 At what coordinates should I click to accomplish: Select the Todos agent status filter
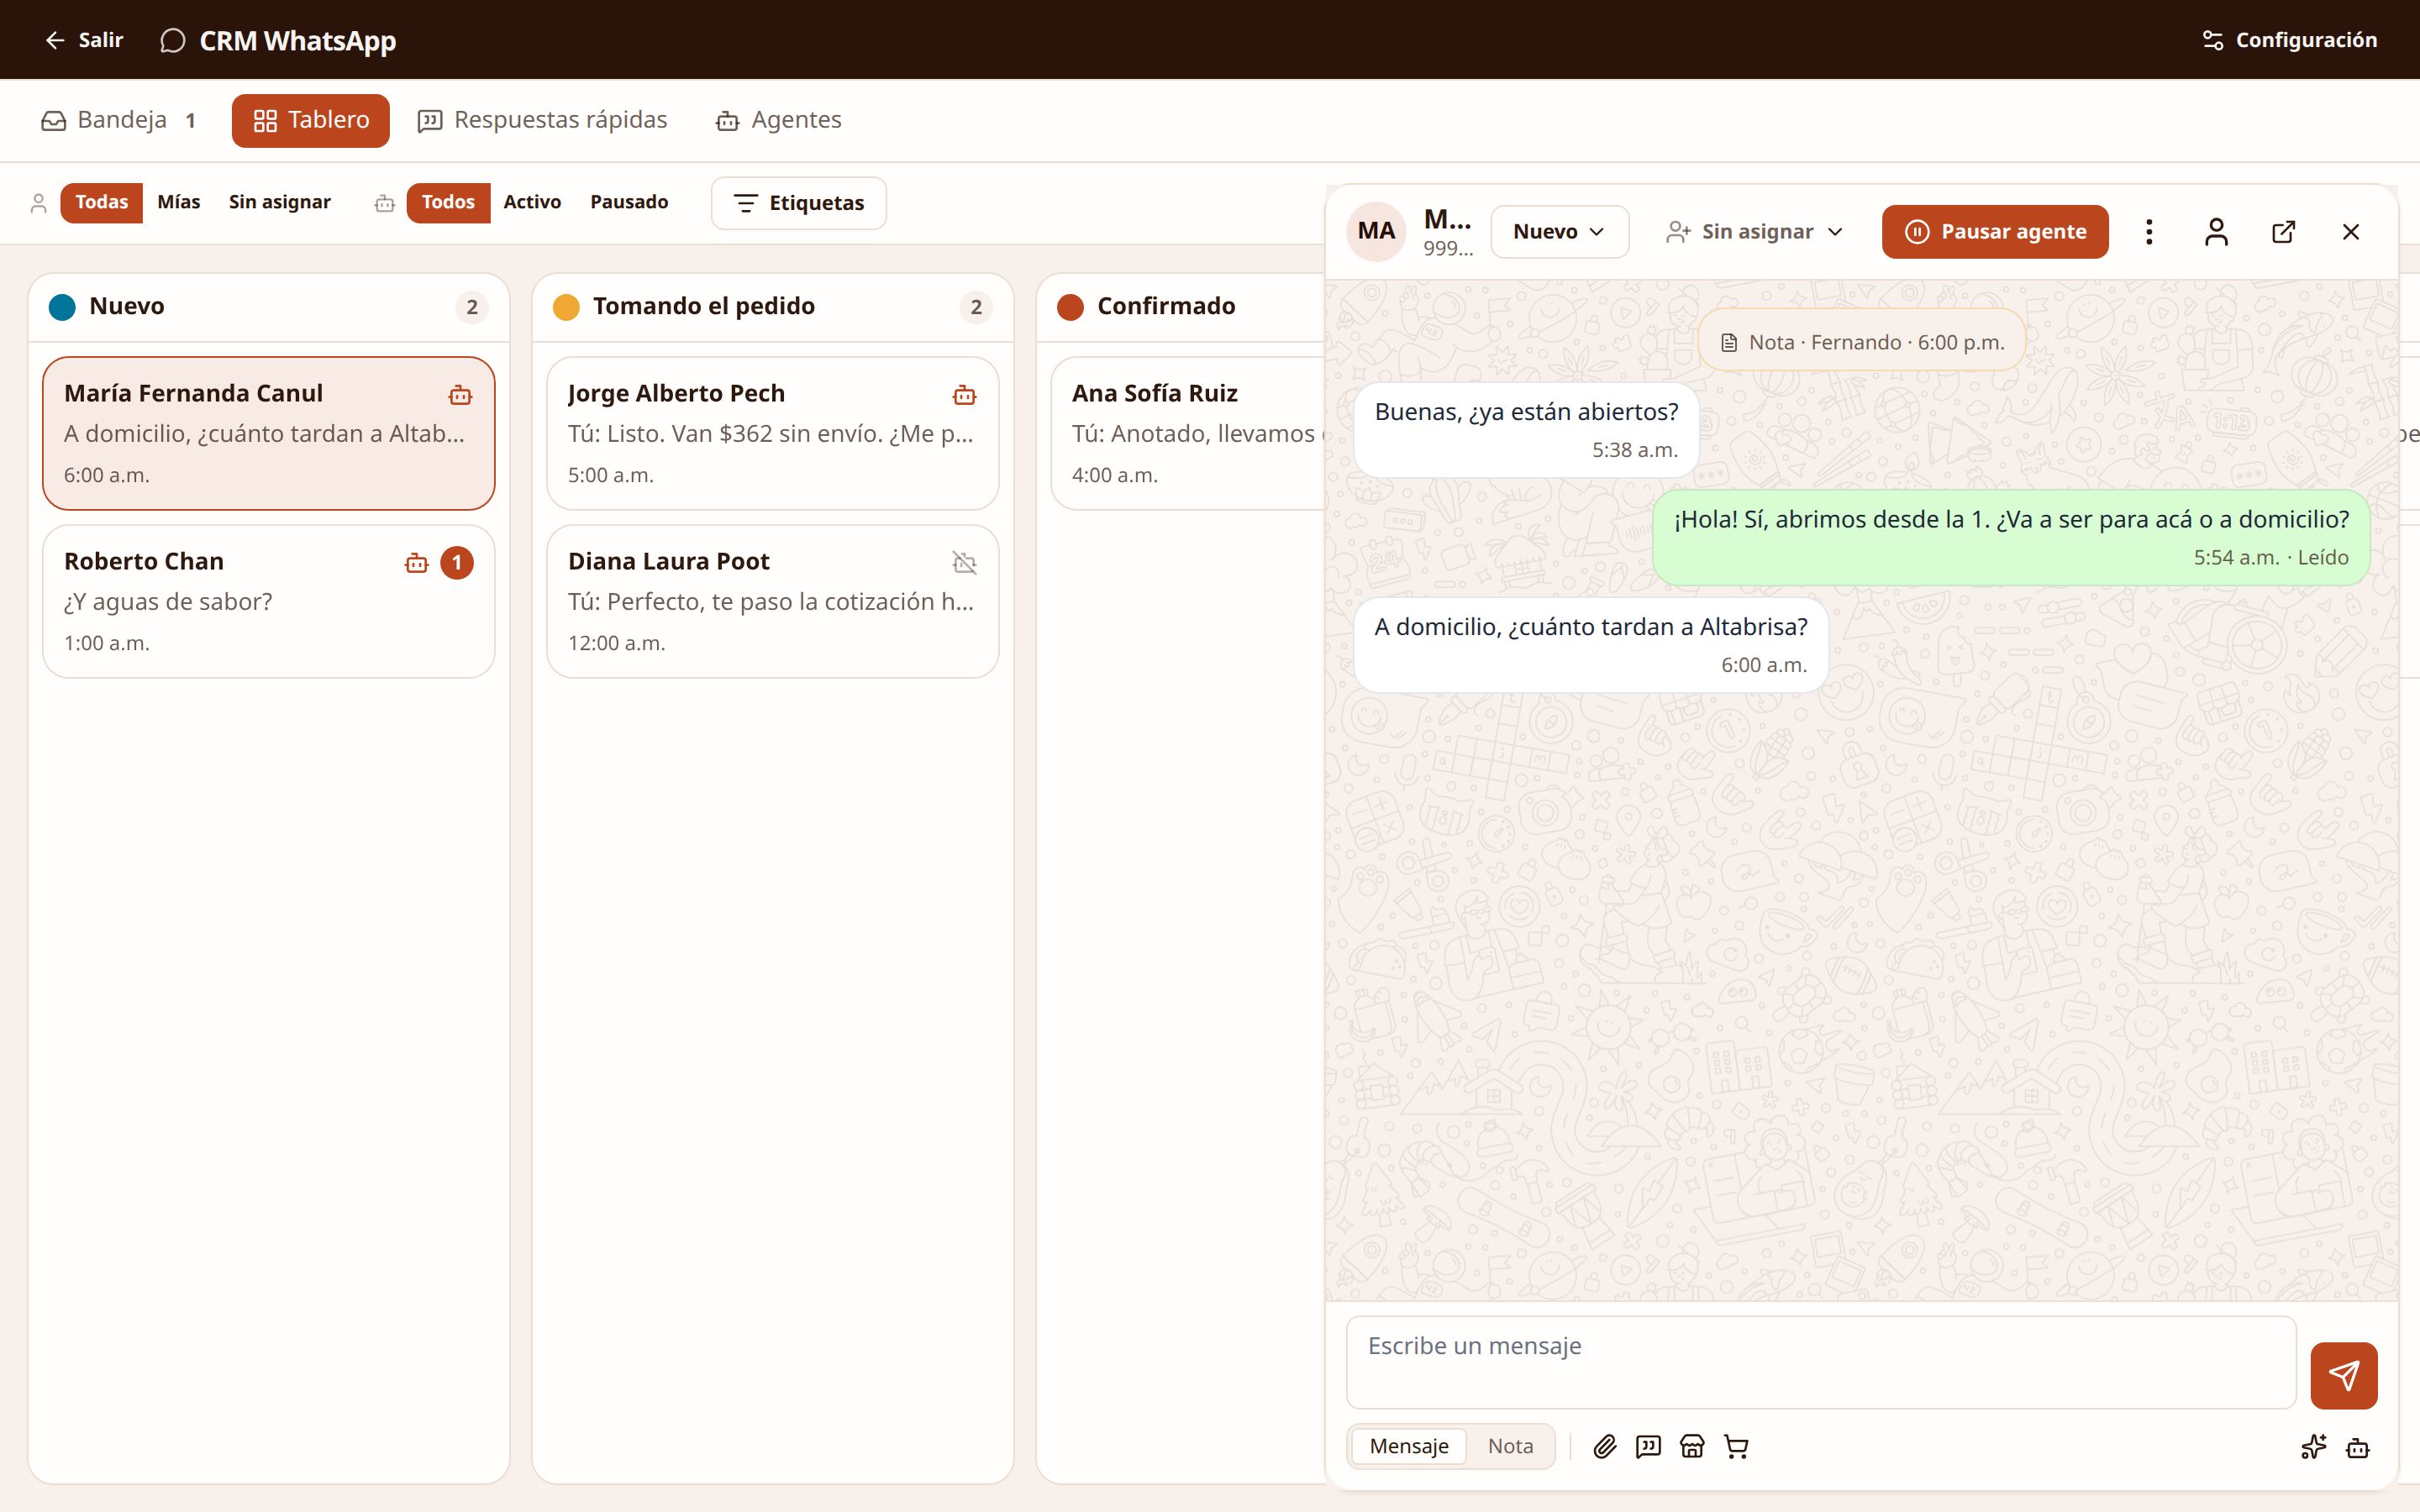click(x=448, y=202)
